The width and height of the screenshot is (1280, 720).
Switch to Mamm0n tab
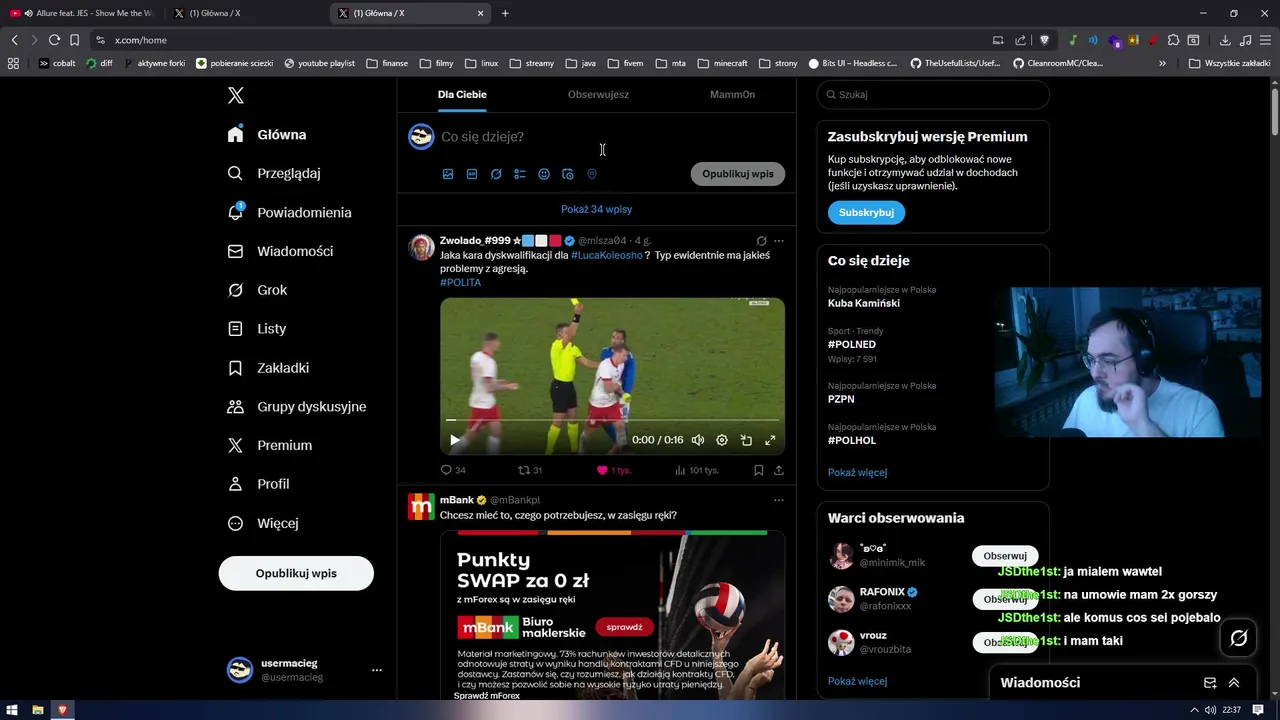click(x=732, y=95)
